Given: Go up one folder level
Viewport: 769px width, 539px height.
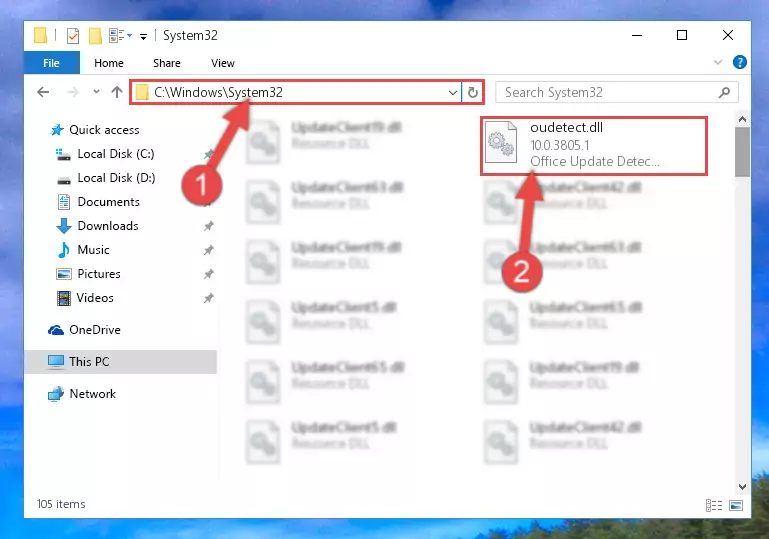Looking at the screenshot, I should pyautogui.click(x=117, y=92).
